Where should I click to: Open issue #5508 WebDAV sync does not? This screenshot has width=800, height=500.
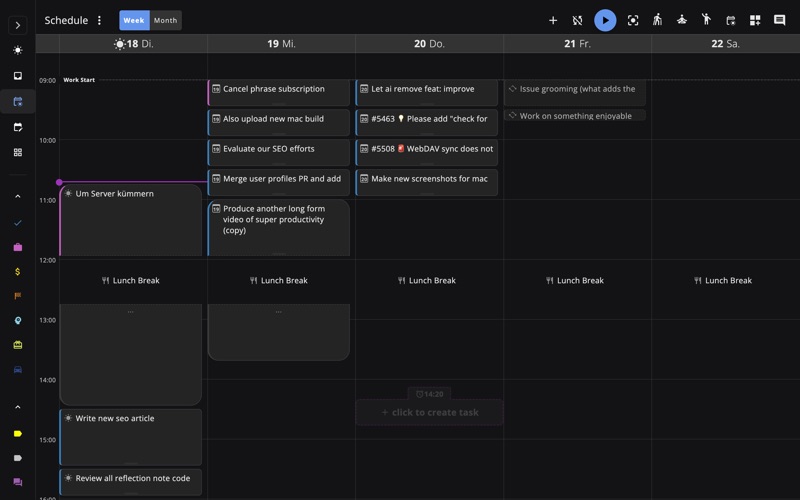tap(427, 153)
